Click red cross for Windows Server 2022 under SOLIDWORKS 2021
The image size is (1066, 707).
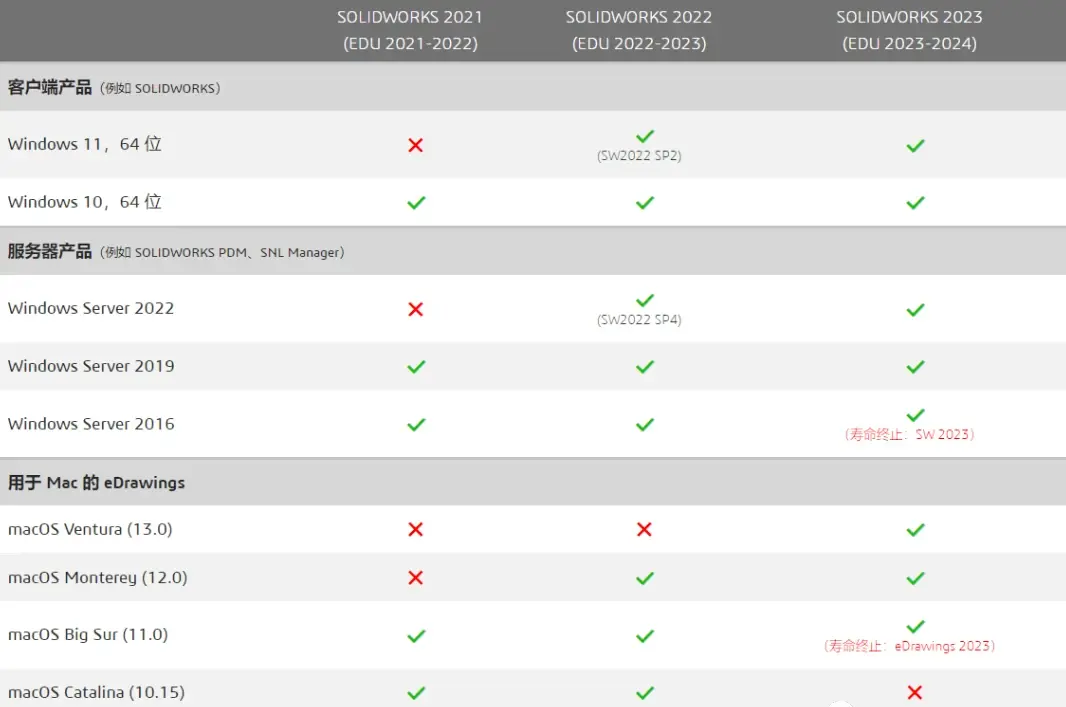(415, 309)
